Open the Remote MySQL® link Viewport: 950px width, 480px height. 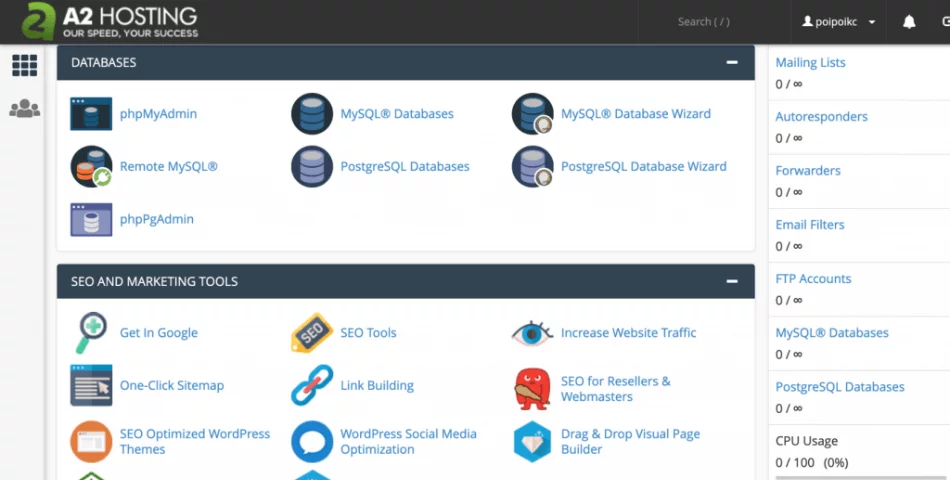pos(168,166)
